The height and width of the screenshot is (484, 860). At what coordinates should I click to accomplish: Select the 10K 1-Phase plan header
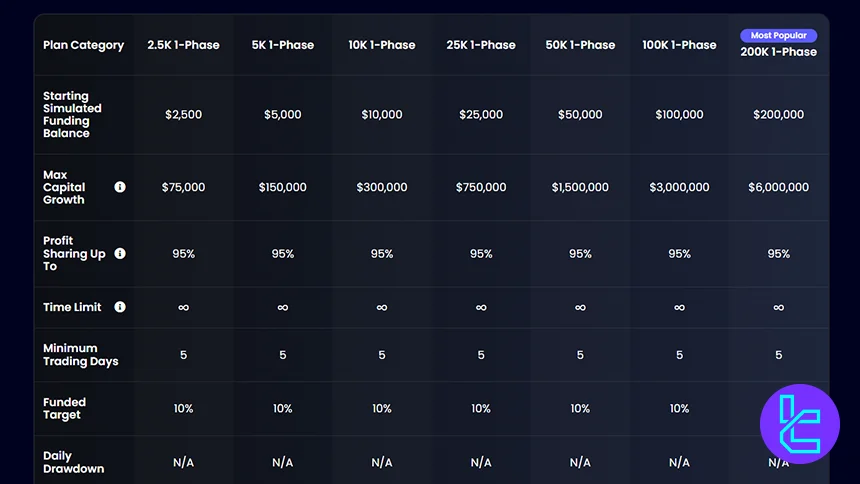tap(381, 45)
